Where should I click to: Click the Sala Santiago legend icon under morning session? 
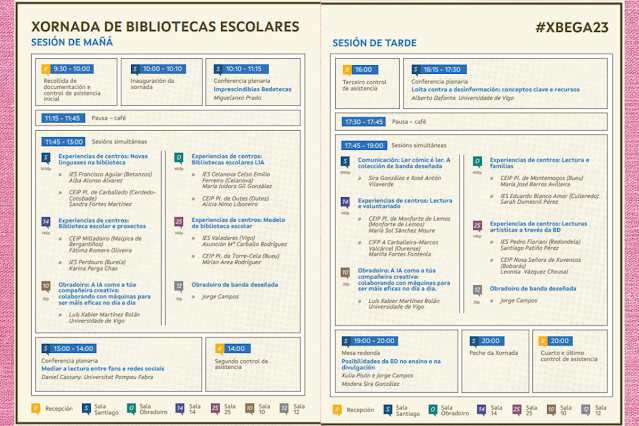pyautogui.click(x=86, y=408)
